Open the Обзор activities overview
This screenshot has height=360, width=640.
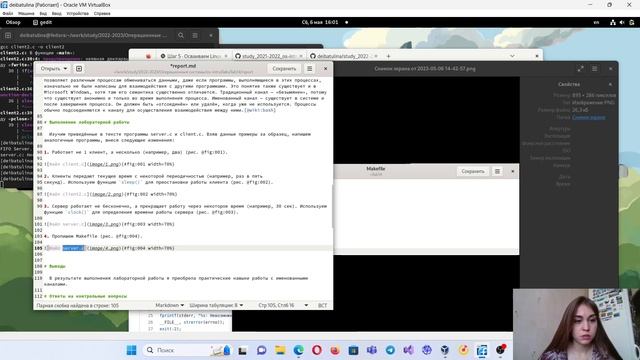tap(13, 22)
